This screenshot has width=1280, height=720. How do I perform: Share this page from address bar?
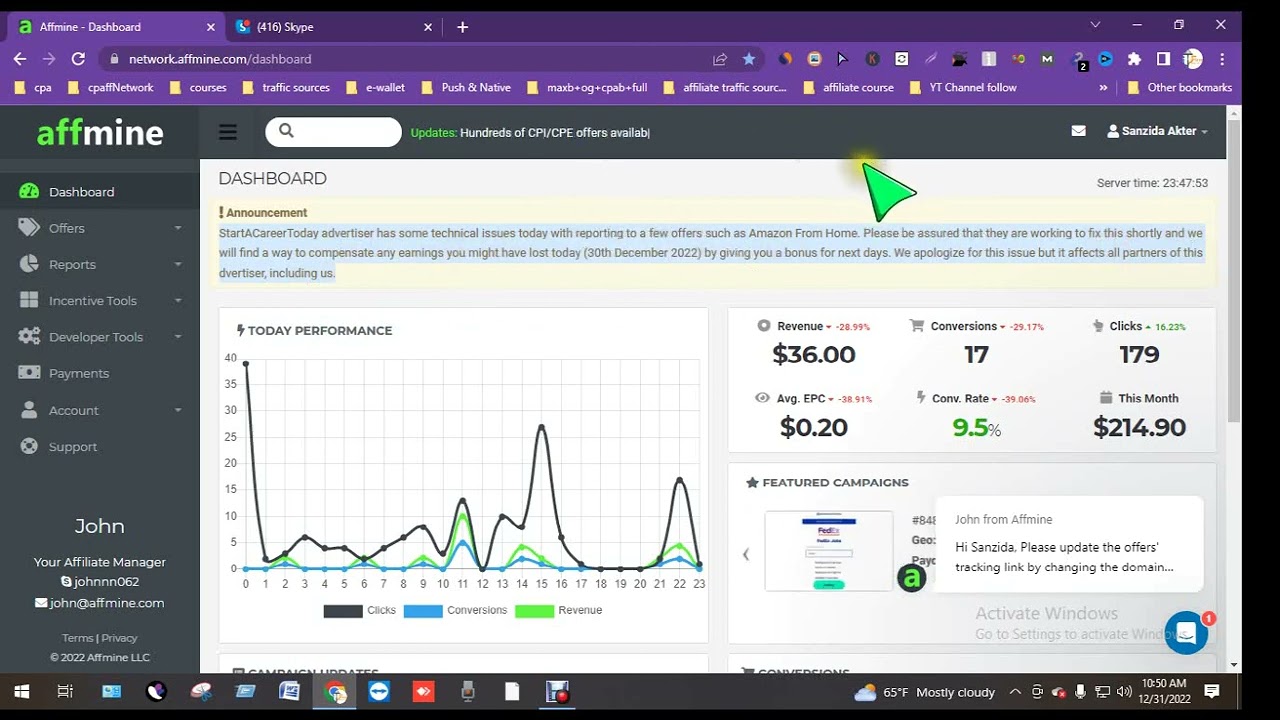click(x=720, y=59)
